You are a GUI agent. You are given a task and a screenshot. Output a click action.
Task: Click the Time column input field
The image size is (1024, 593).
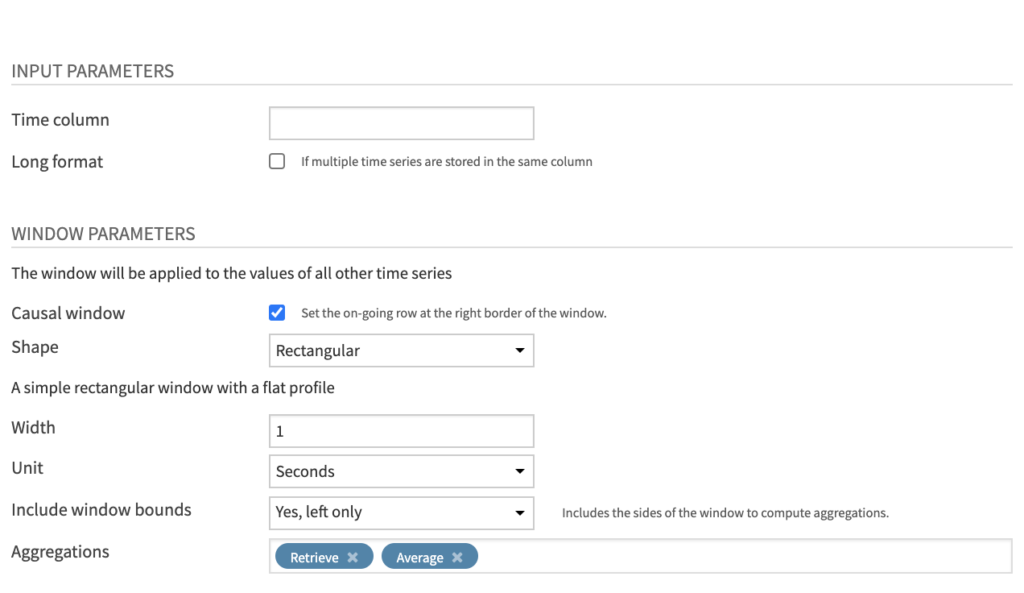(400, 122)
